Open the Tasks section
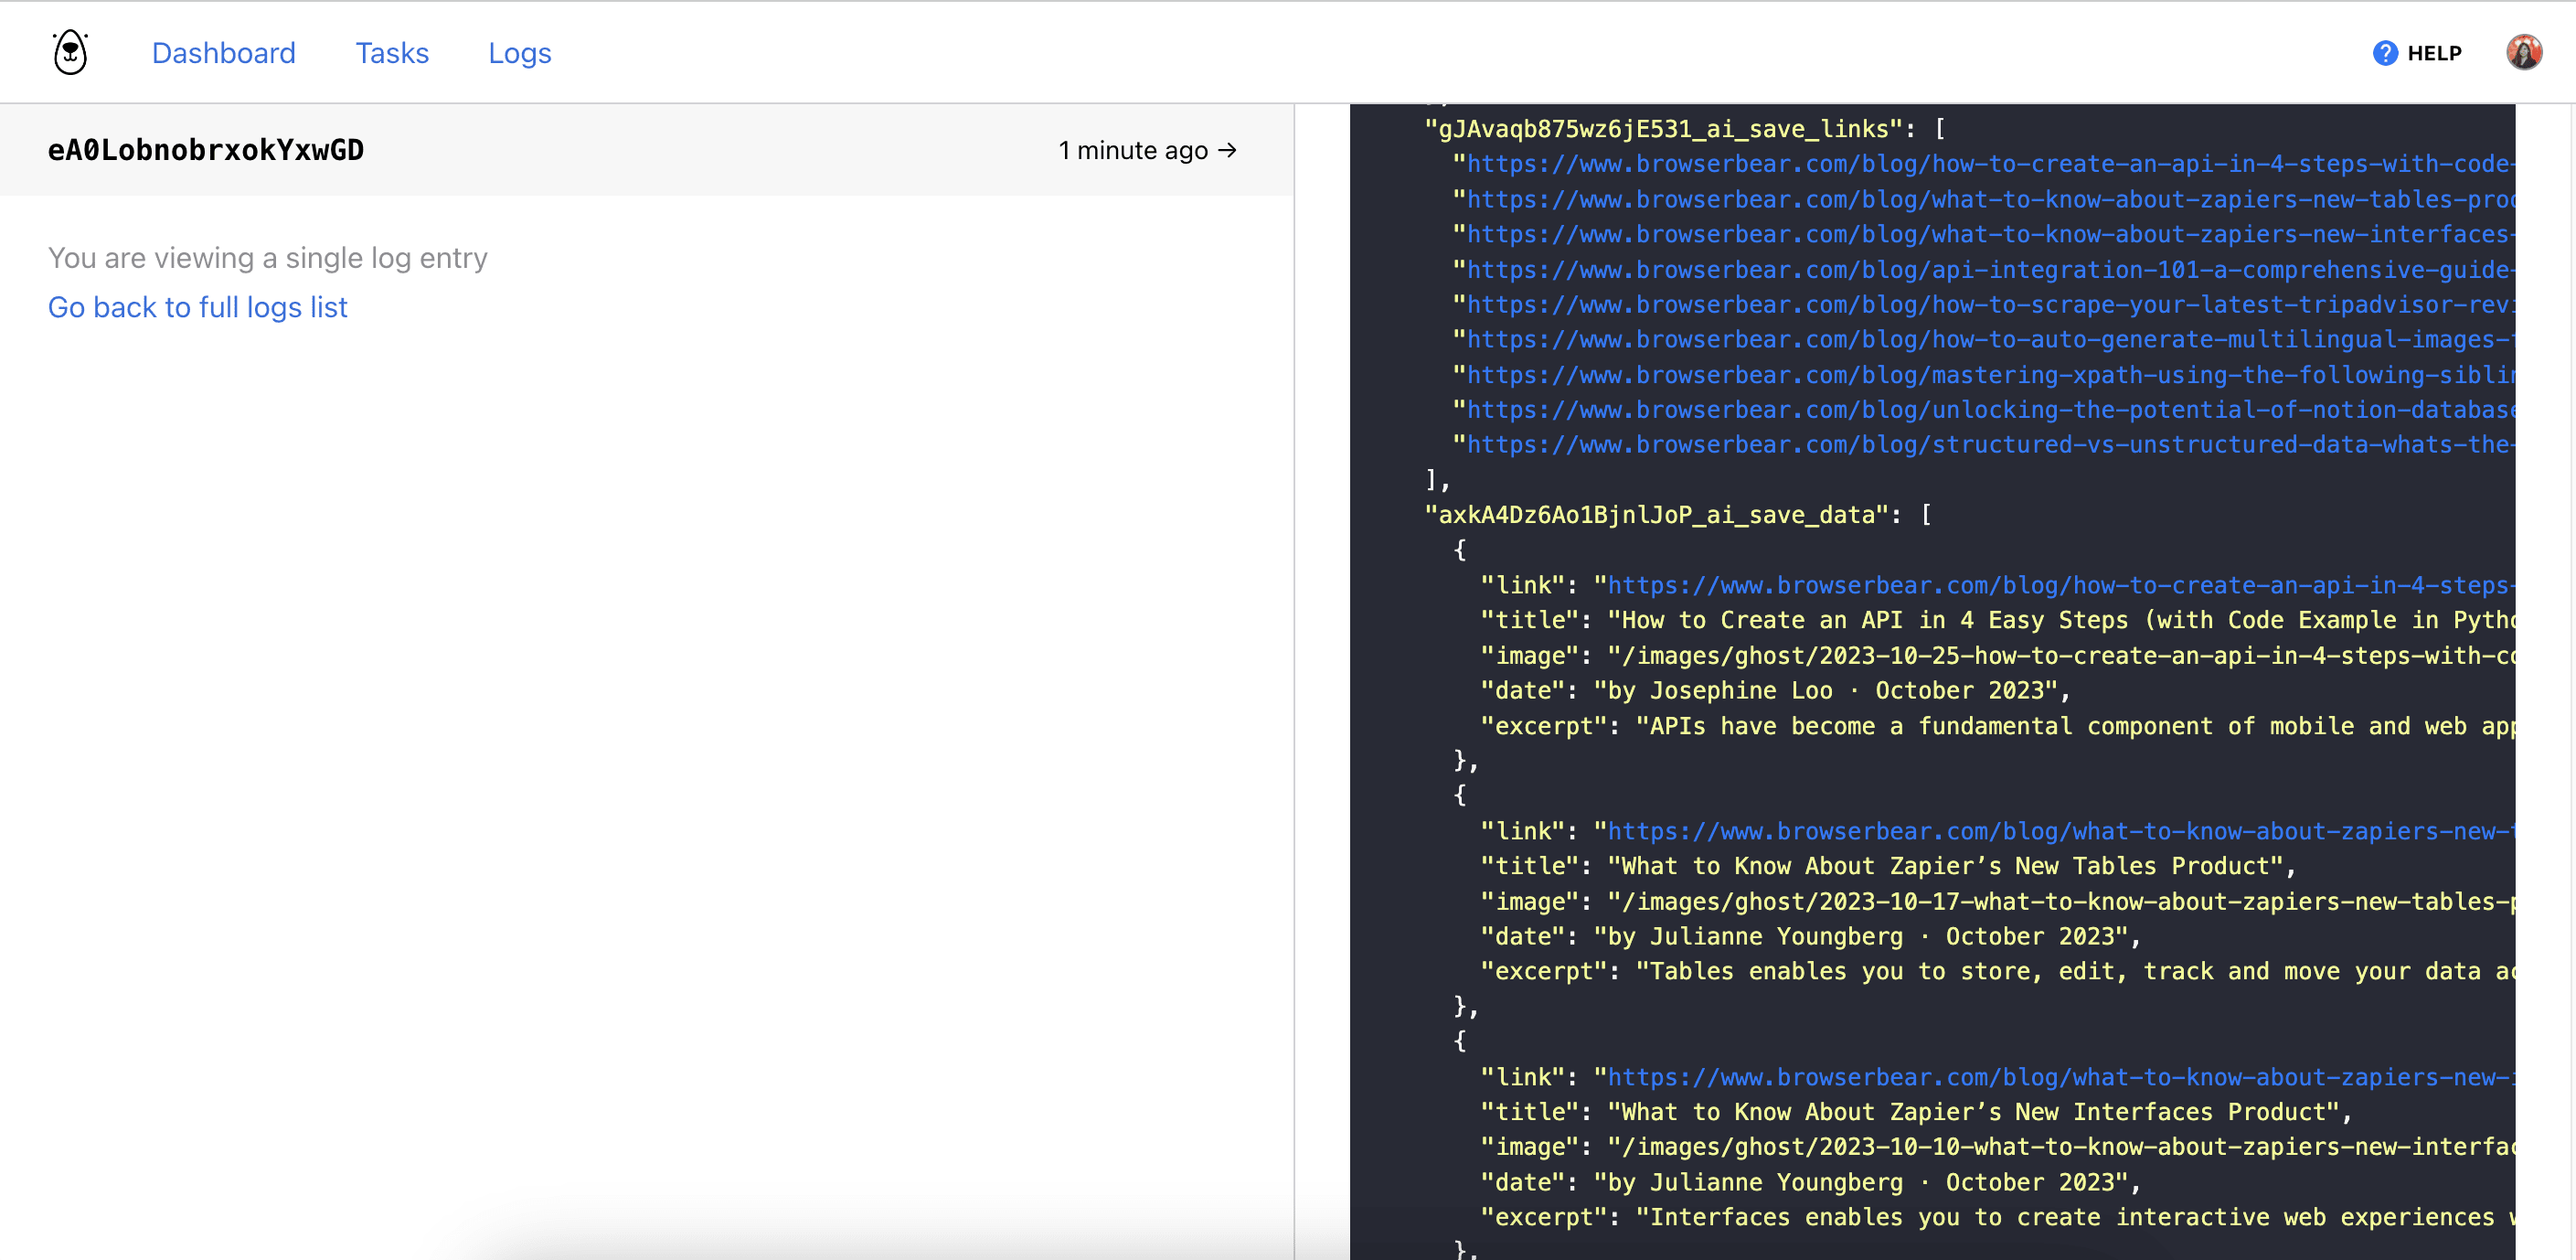 392,53
